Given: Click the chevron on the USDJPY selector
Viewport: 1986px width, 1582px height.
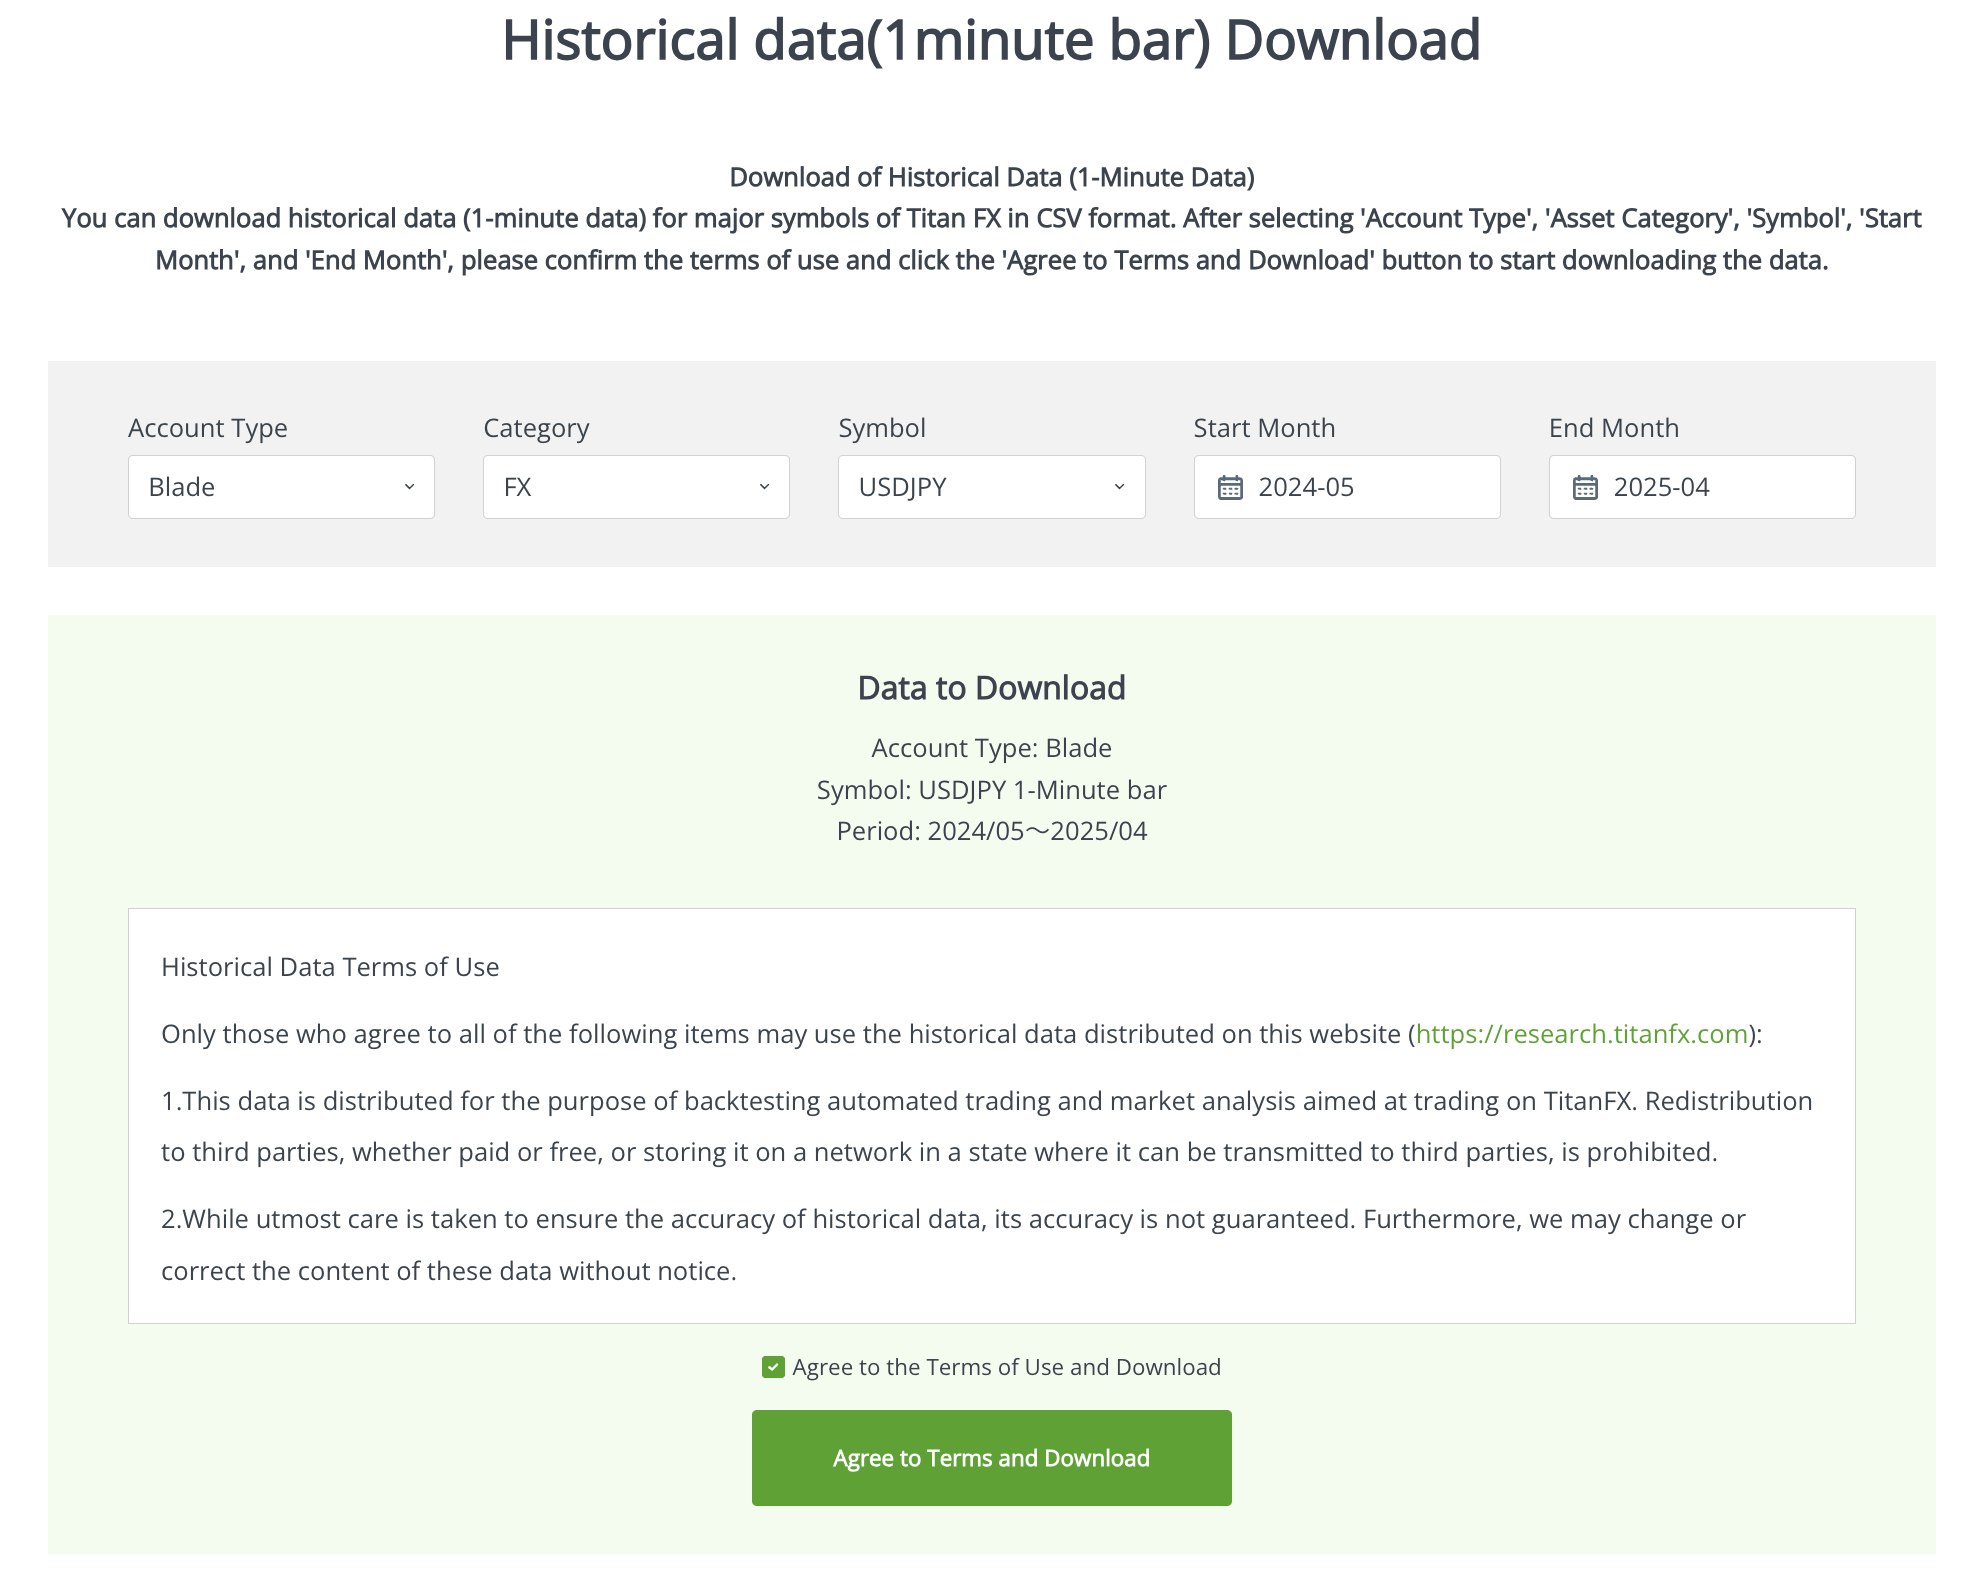Looking at the screenshot, I should 1120,488.
